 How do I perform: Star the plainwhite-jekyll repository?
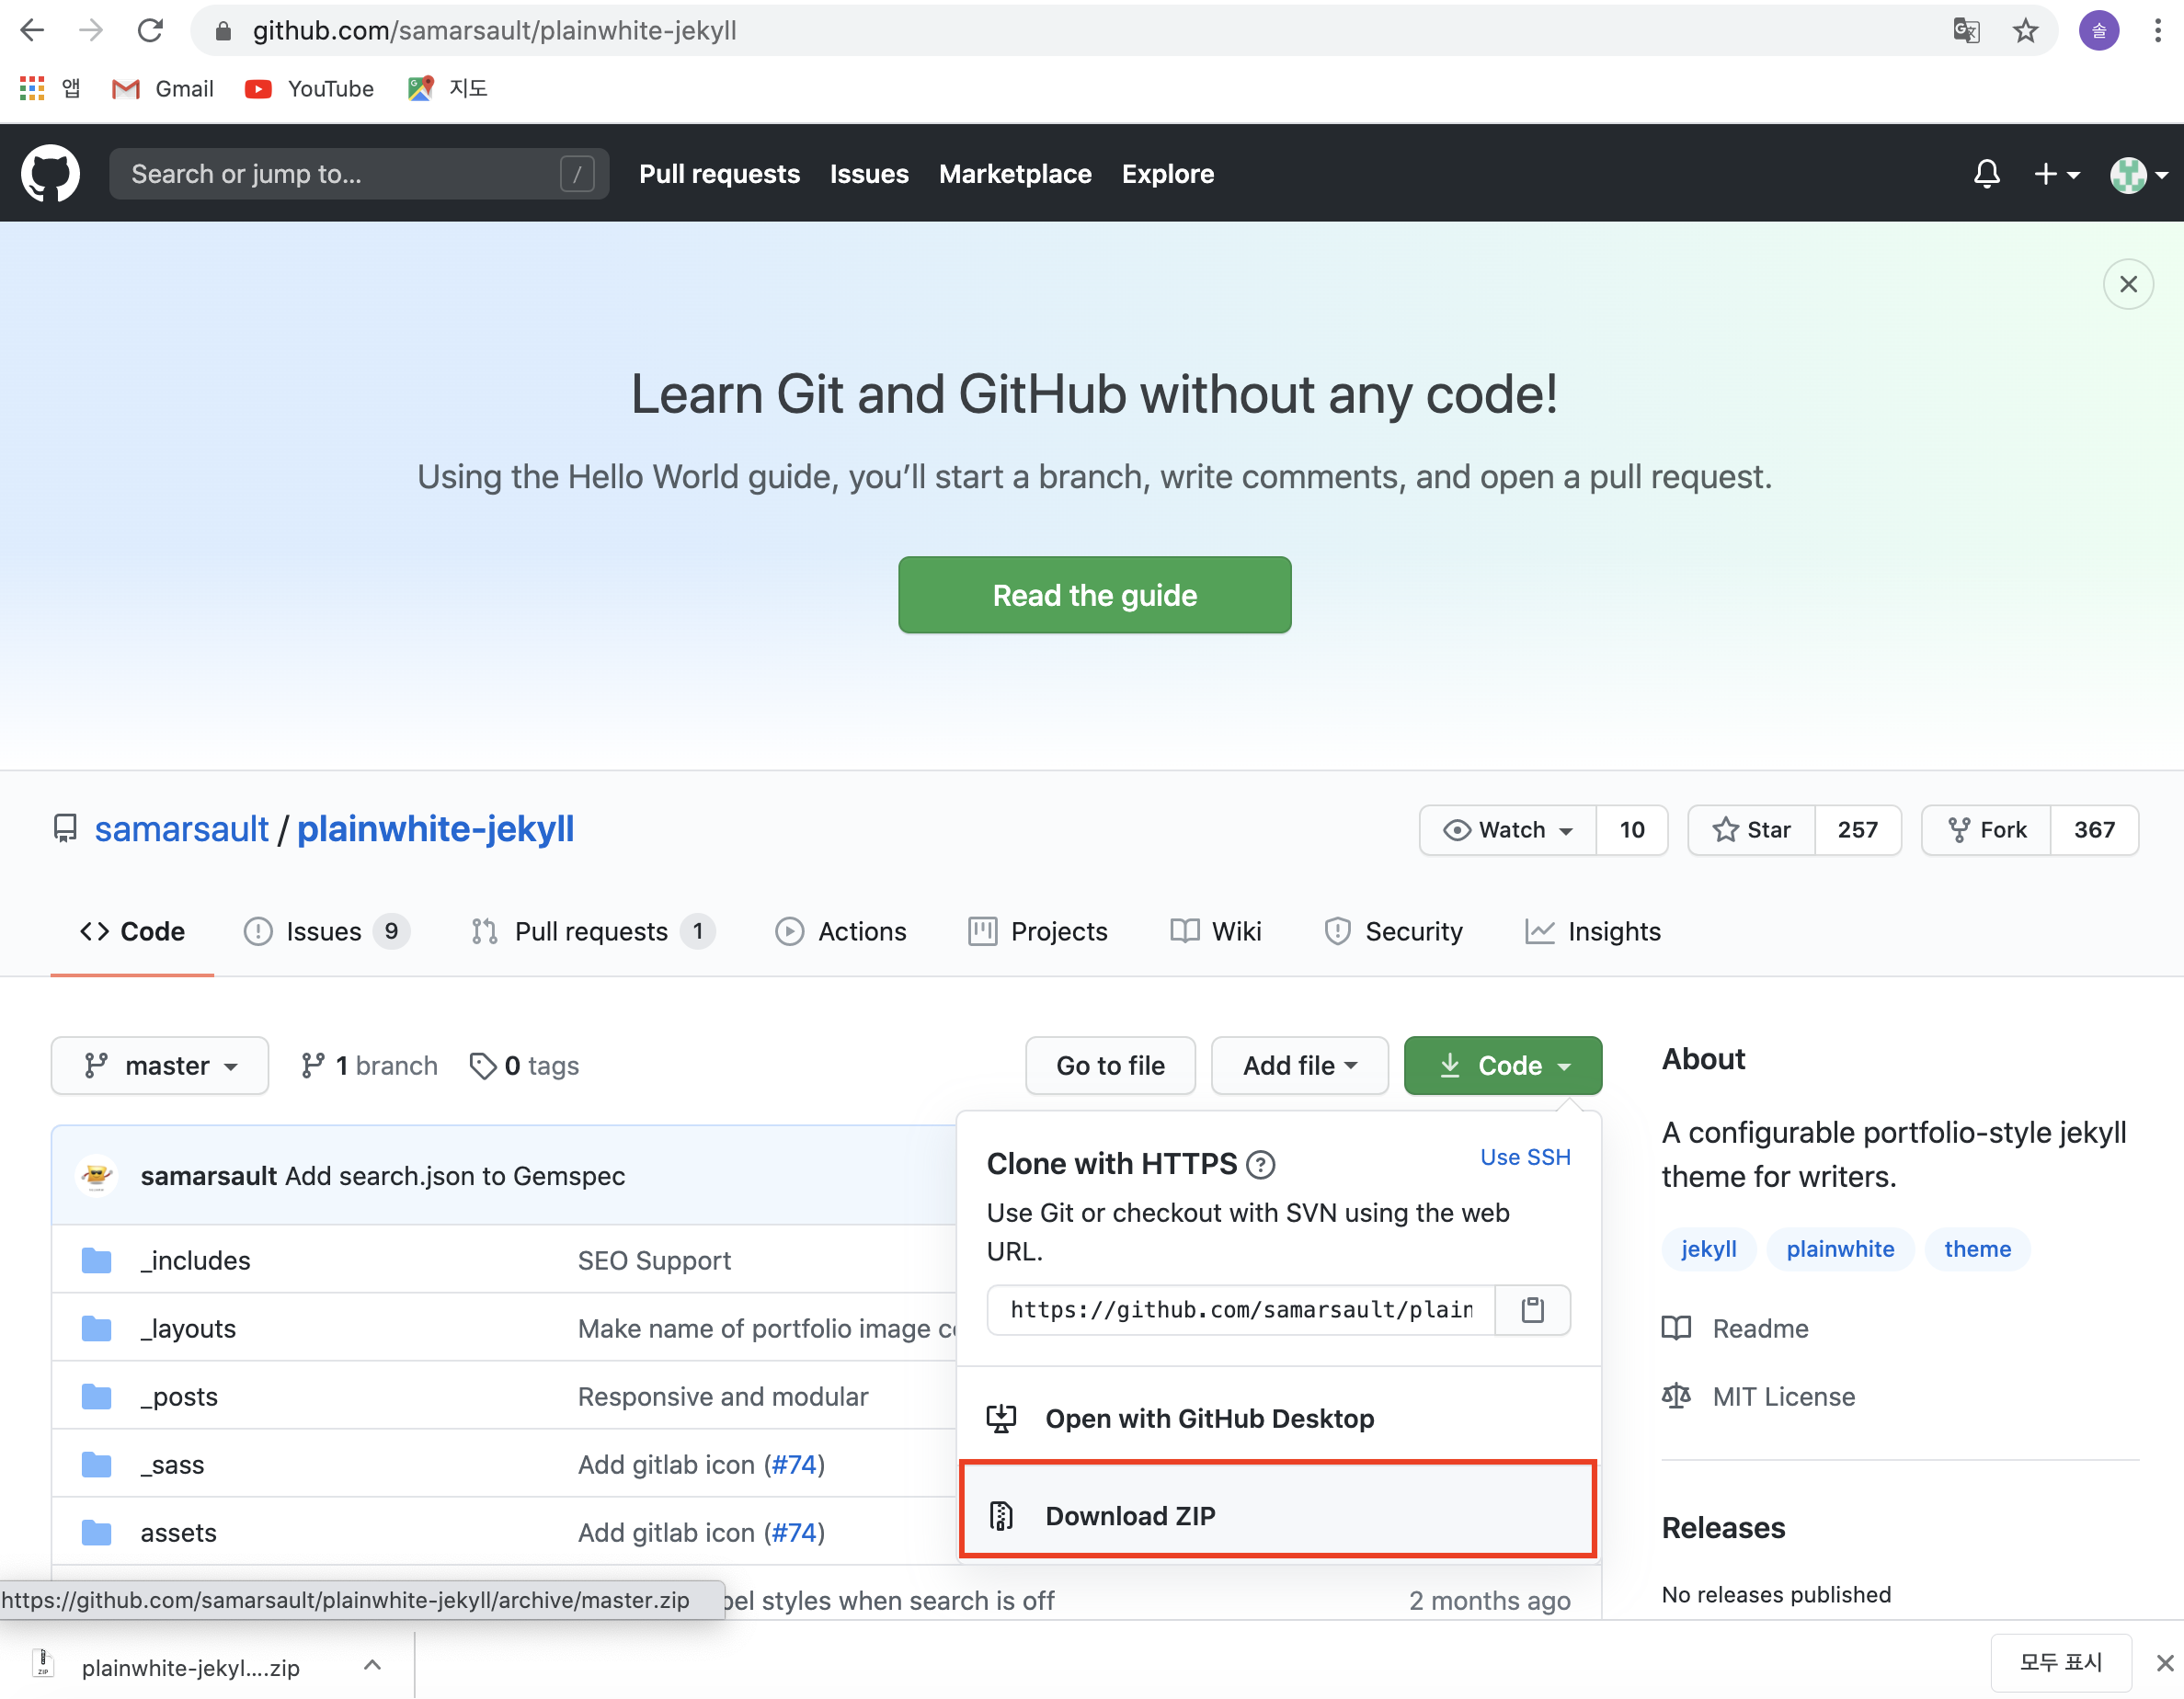click(1752, 830)
